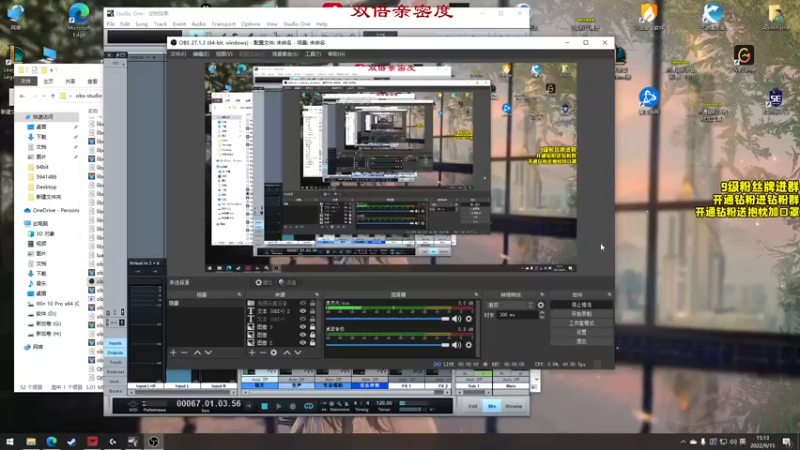This screenshot has width=800, height=450.
Task: Remove the selected OBS source
Action: pyautogui.click(x=263, y=353)
